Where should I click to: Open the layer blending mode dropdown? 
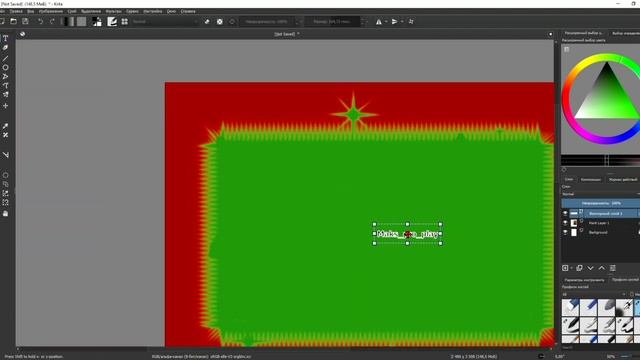coord(600,194)
